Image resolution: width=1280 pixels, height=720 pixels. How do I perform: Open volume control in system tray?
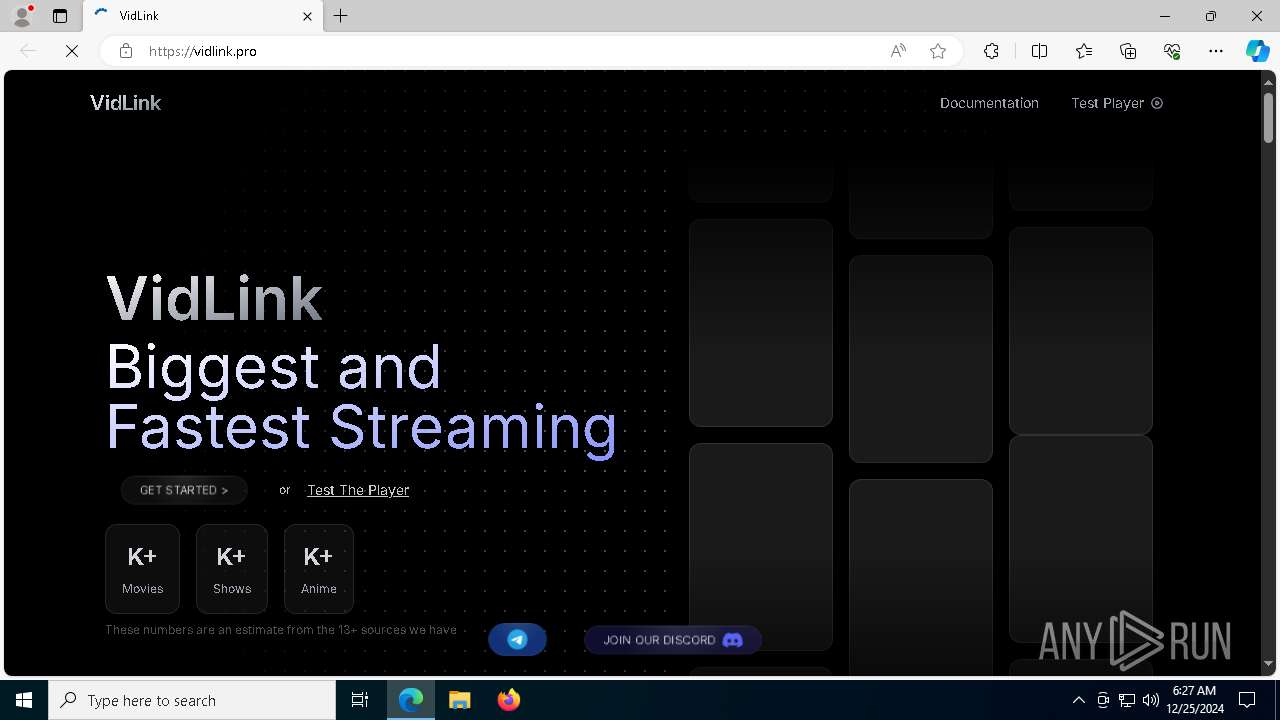pyautogui.click(x=1150, y=700)
